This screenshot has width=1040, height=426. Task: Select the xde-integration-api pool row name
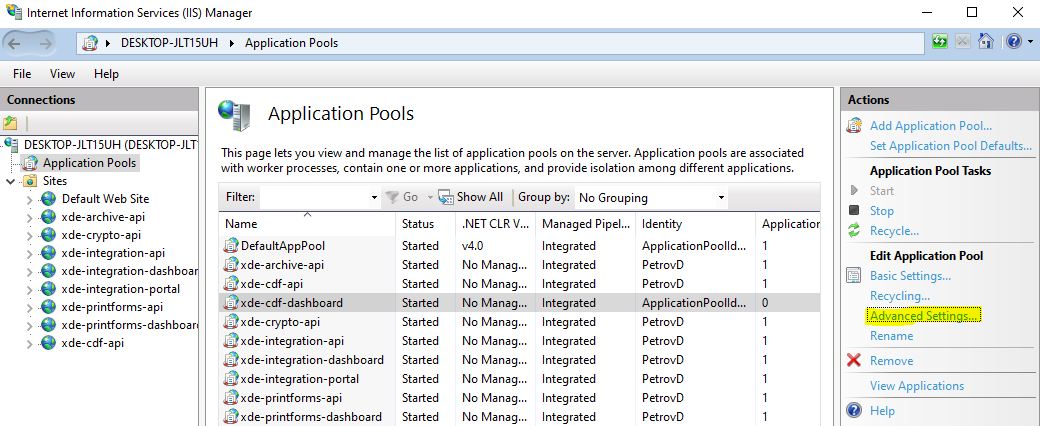point(292,341)
